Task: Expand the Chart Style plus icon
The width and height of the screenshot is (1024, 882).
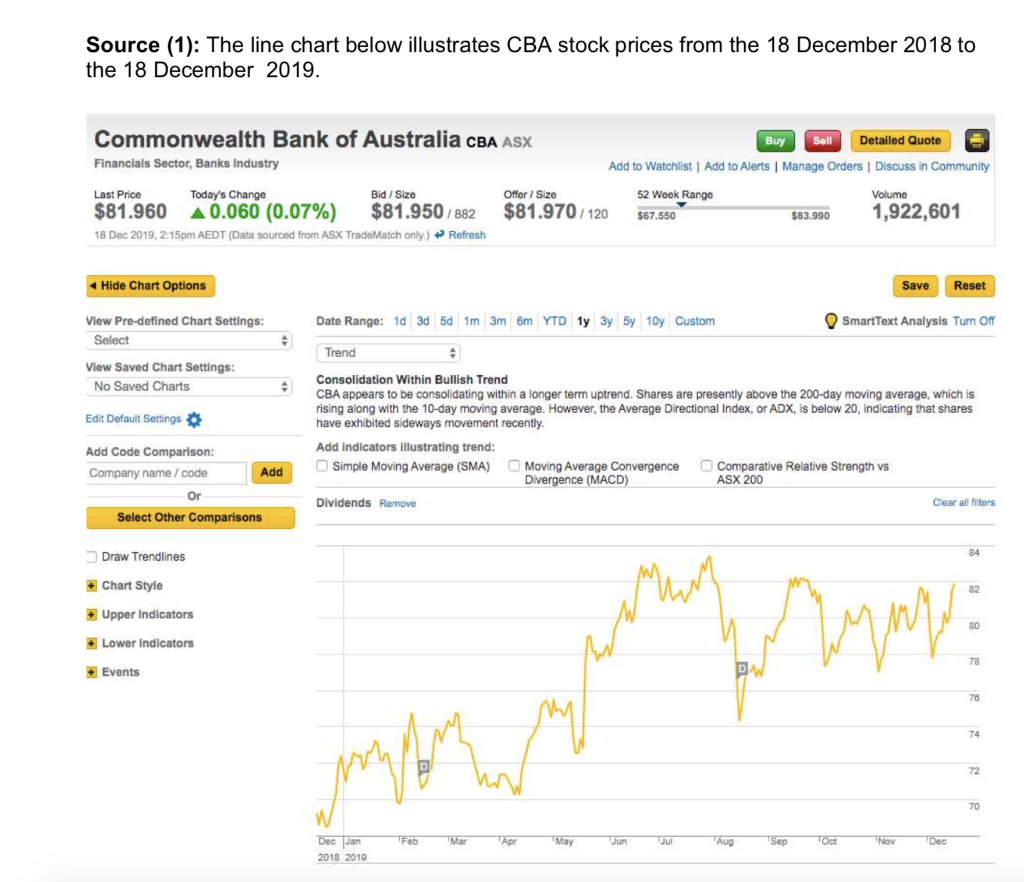Action: coord(92,586)
